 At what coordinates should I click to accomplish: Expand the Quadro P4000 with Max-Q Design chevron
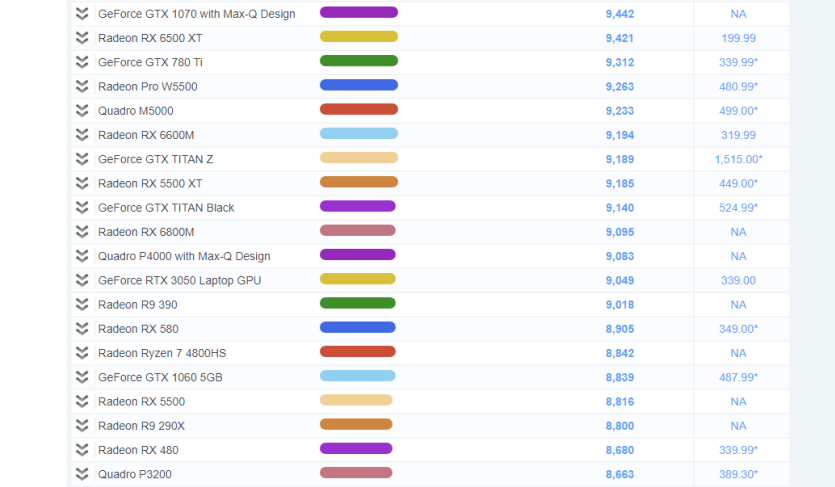coord(81,256)
